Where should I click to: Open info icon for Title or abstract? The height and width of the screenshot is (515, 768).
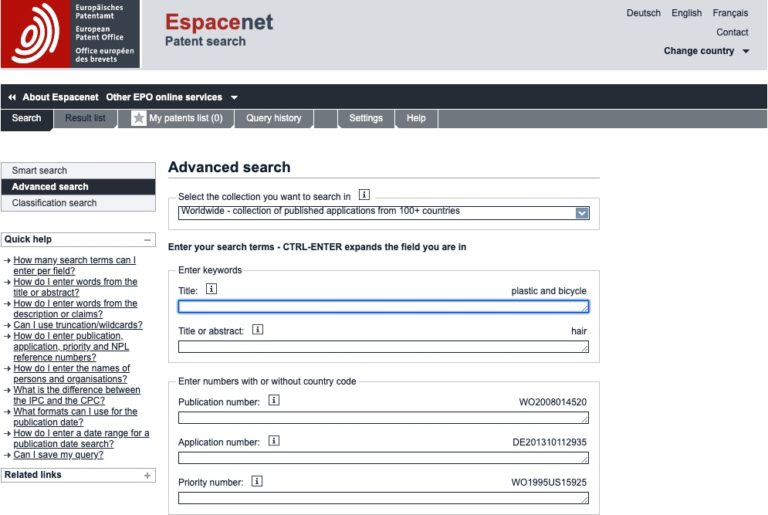coord(258,329)
